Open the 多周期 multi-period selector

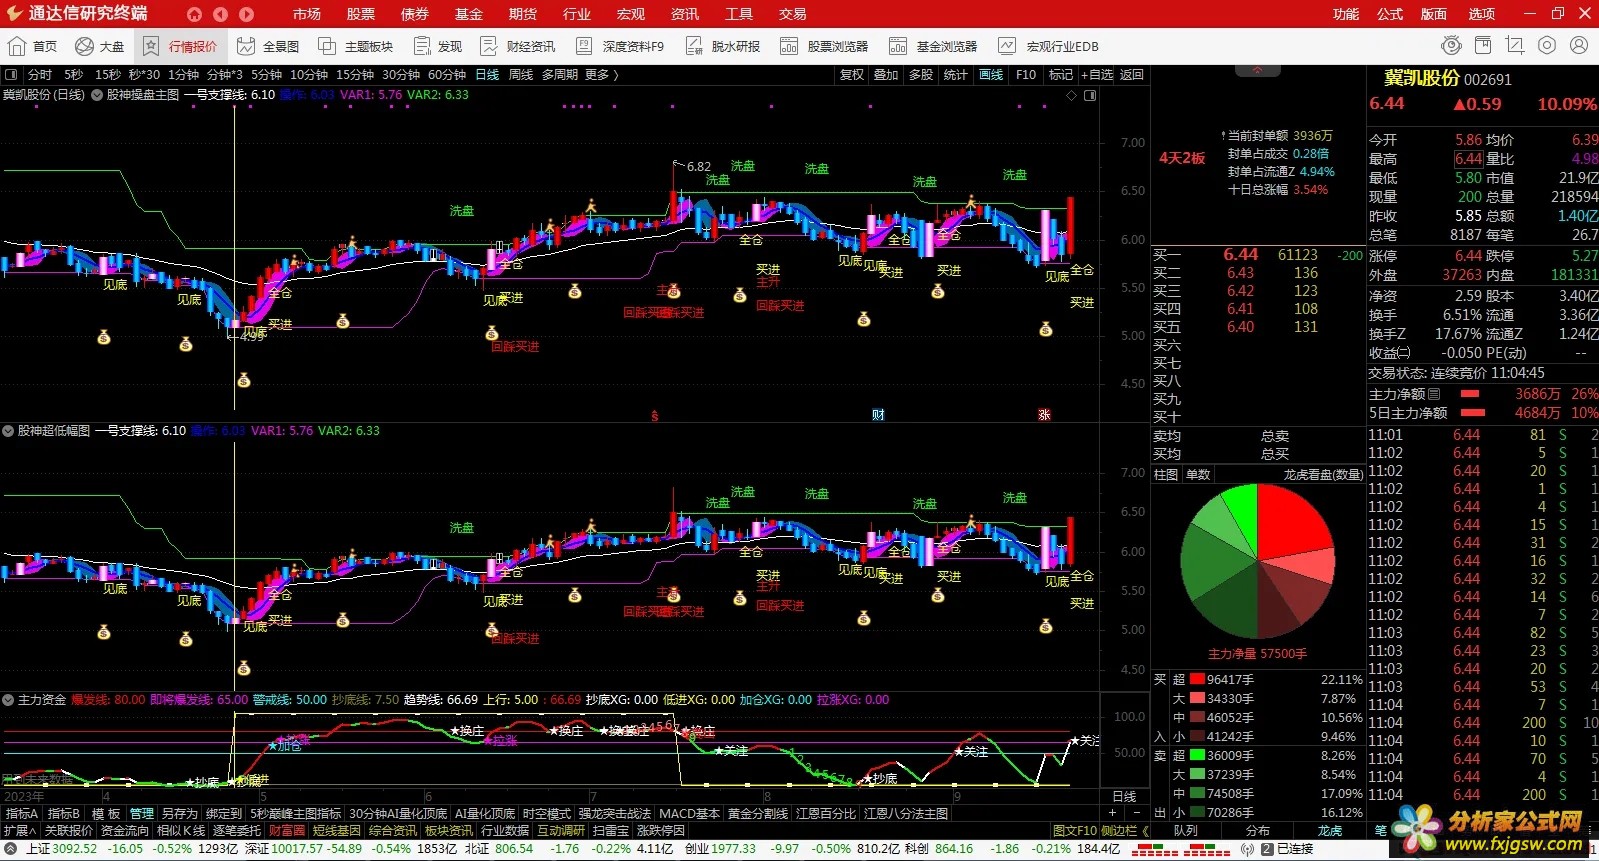560,74
